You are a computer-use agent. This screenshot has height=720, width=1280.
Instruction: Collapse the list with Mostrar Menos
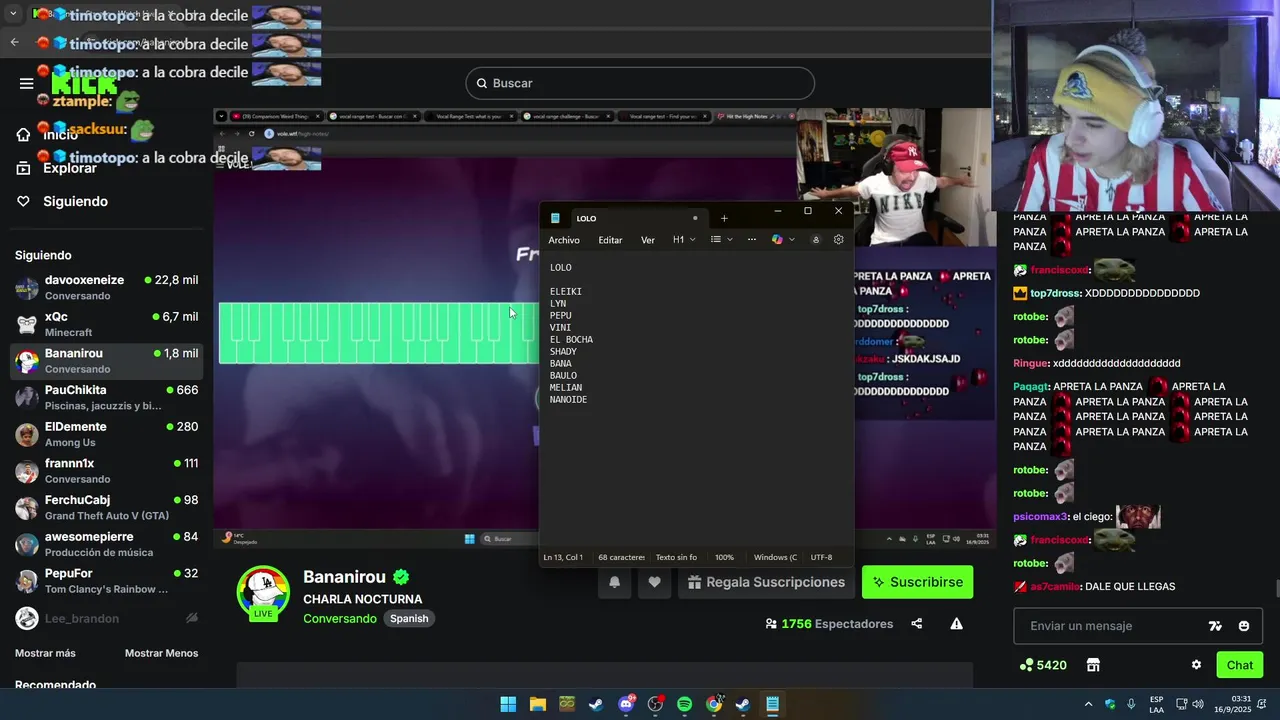coord(161,653)
